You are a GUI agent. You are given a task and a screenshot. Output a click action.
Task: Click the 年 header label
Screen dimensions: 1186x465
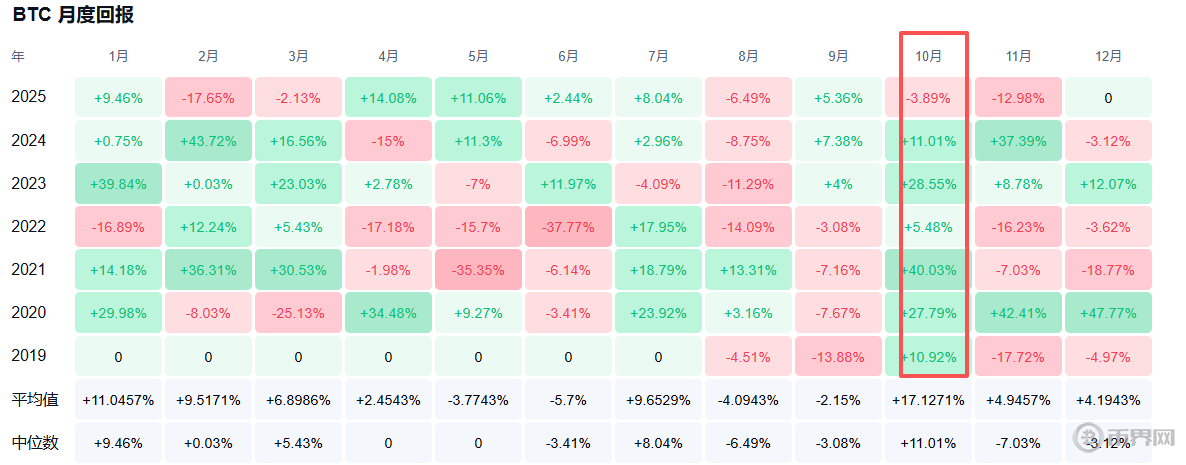18,56
